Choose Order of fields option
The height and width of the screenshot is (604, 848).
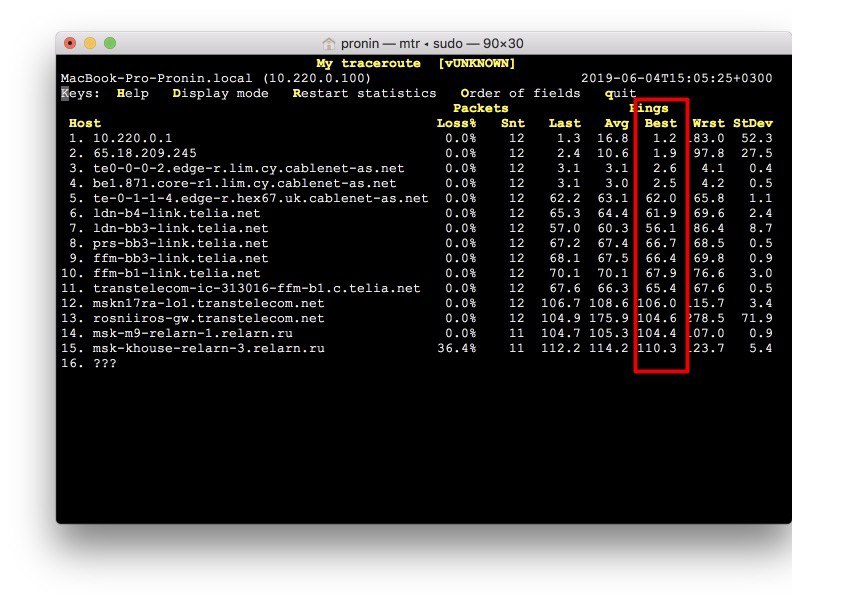(520, 93)
